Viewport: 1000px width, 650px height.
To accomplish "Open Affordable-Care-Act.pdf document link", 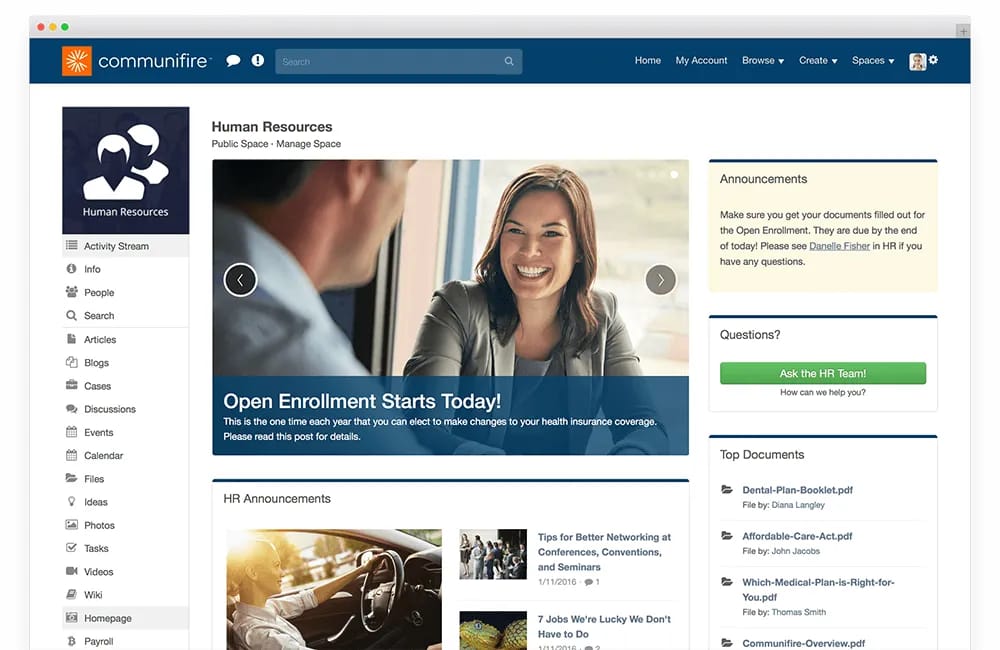I will pos(797,536).
